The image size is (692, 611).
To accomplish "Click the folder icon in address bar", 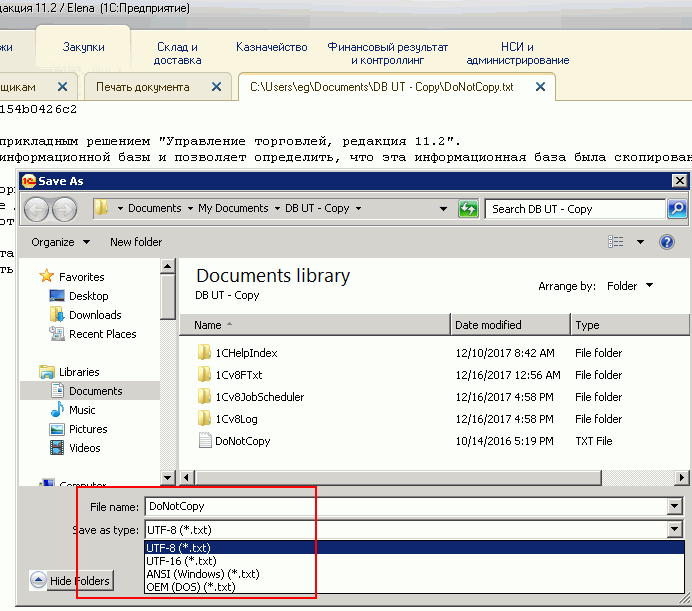I will coord(102,207).
